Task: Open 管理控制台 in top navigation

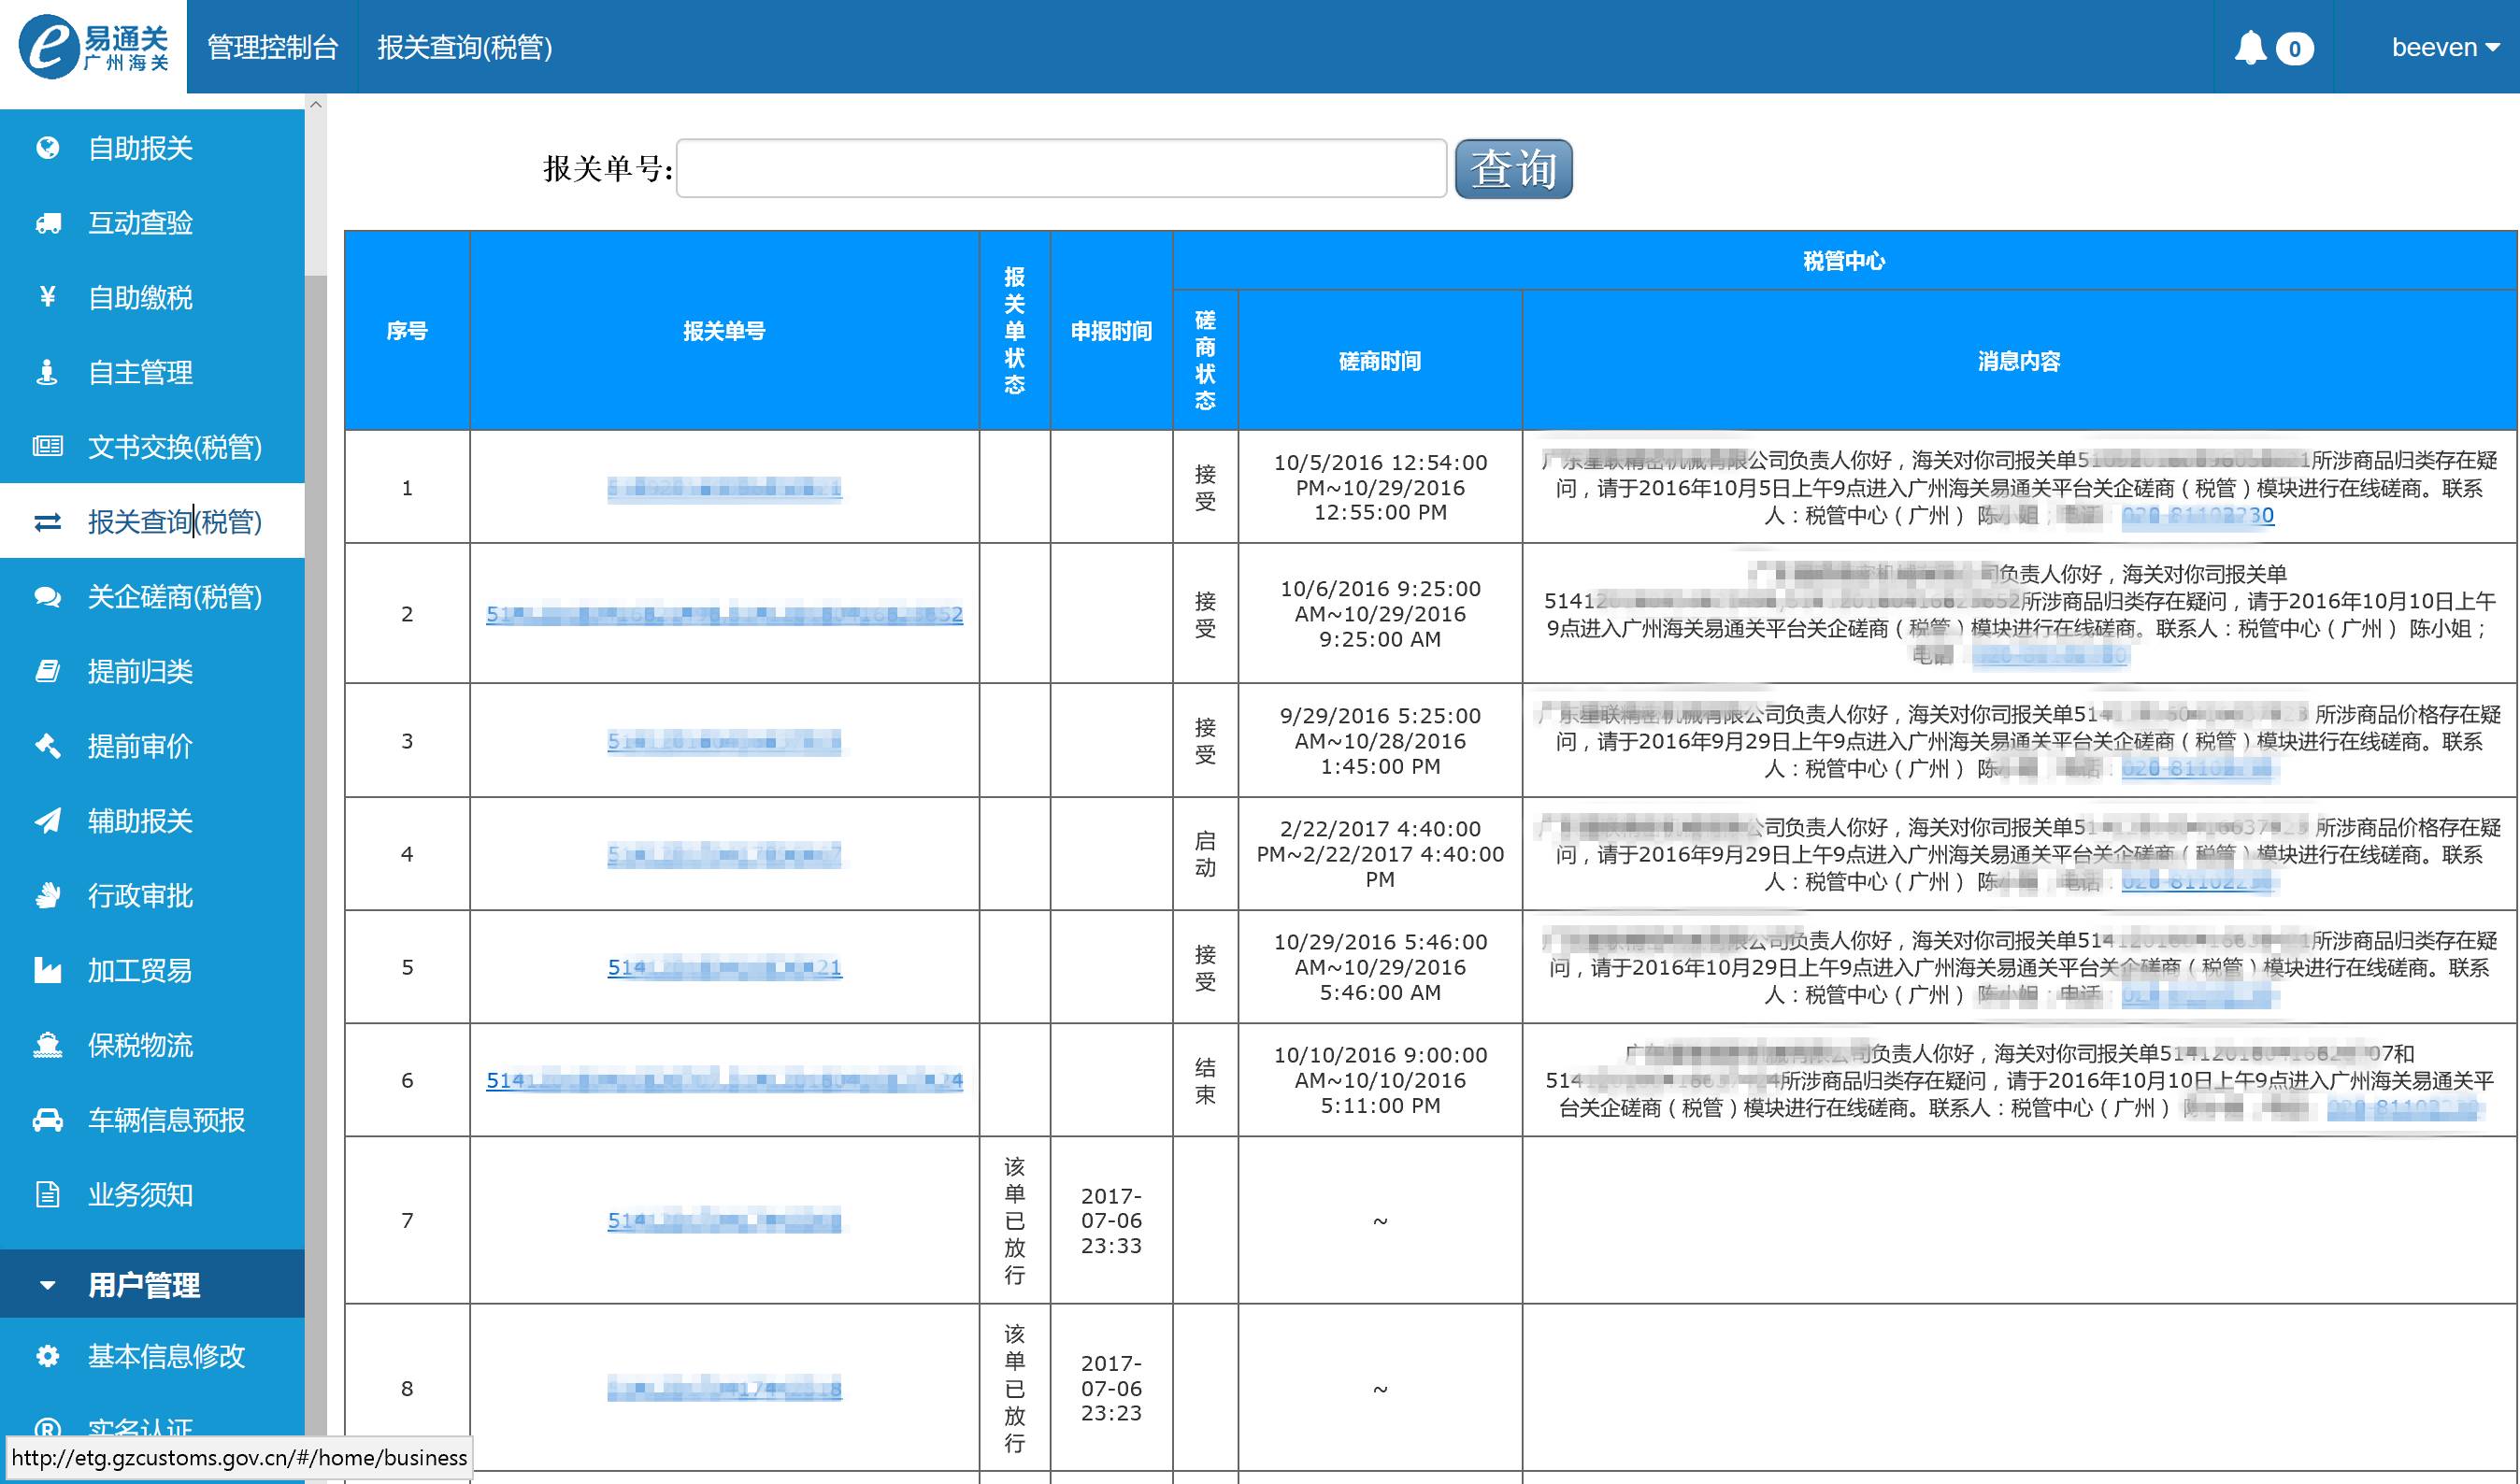Action: [272, 47]
